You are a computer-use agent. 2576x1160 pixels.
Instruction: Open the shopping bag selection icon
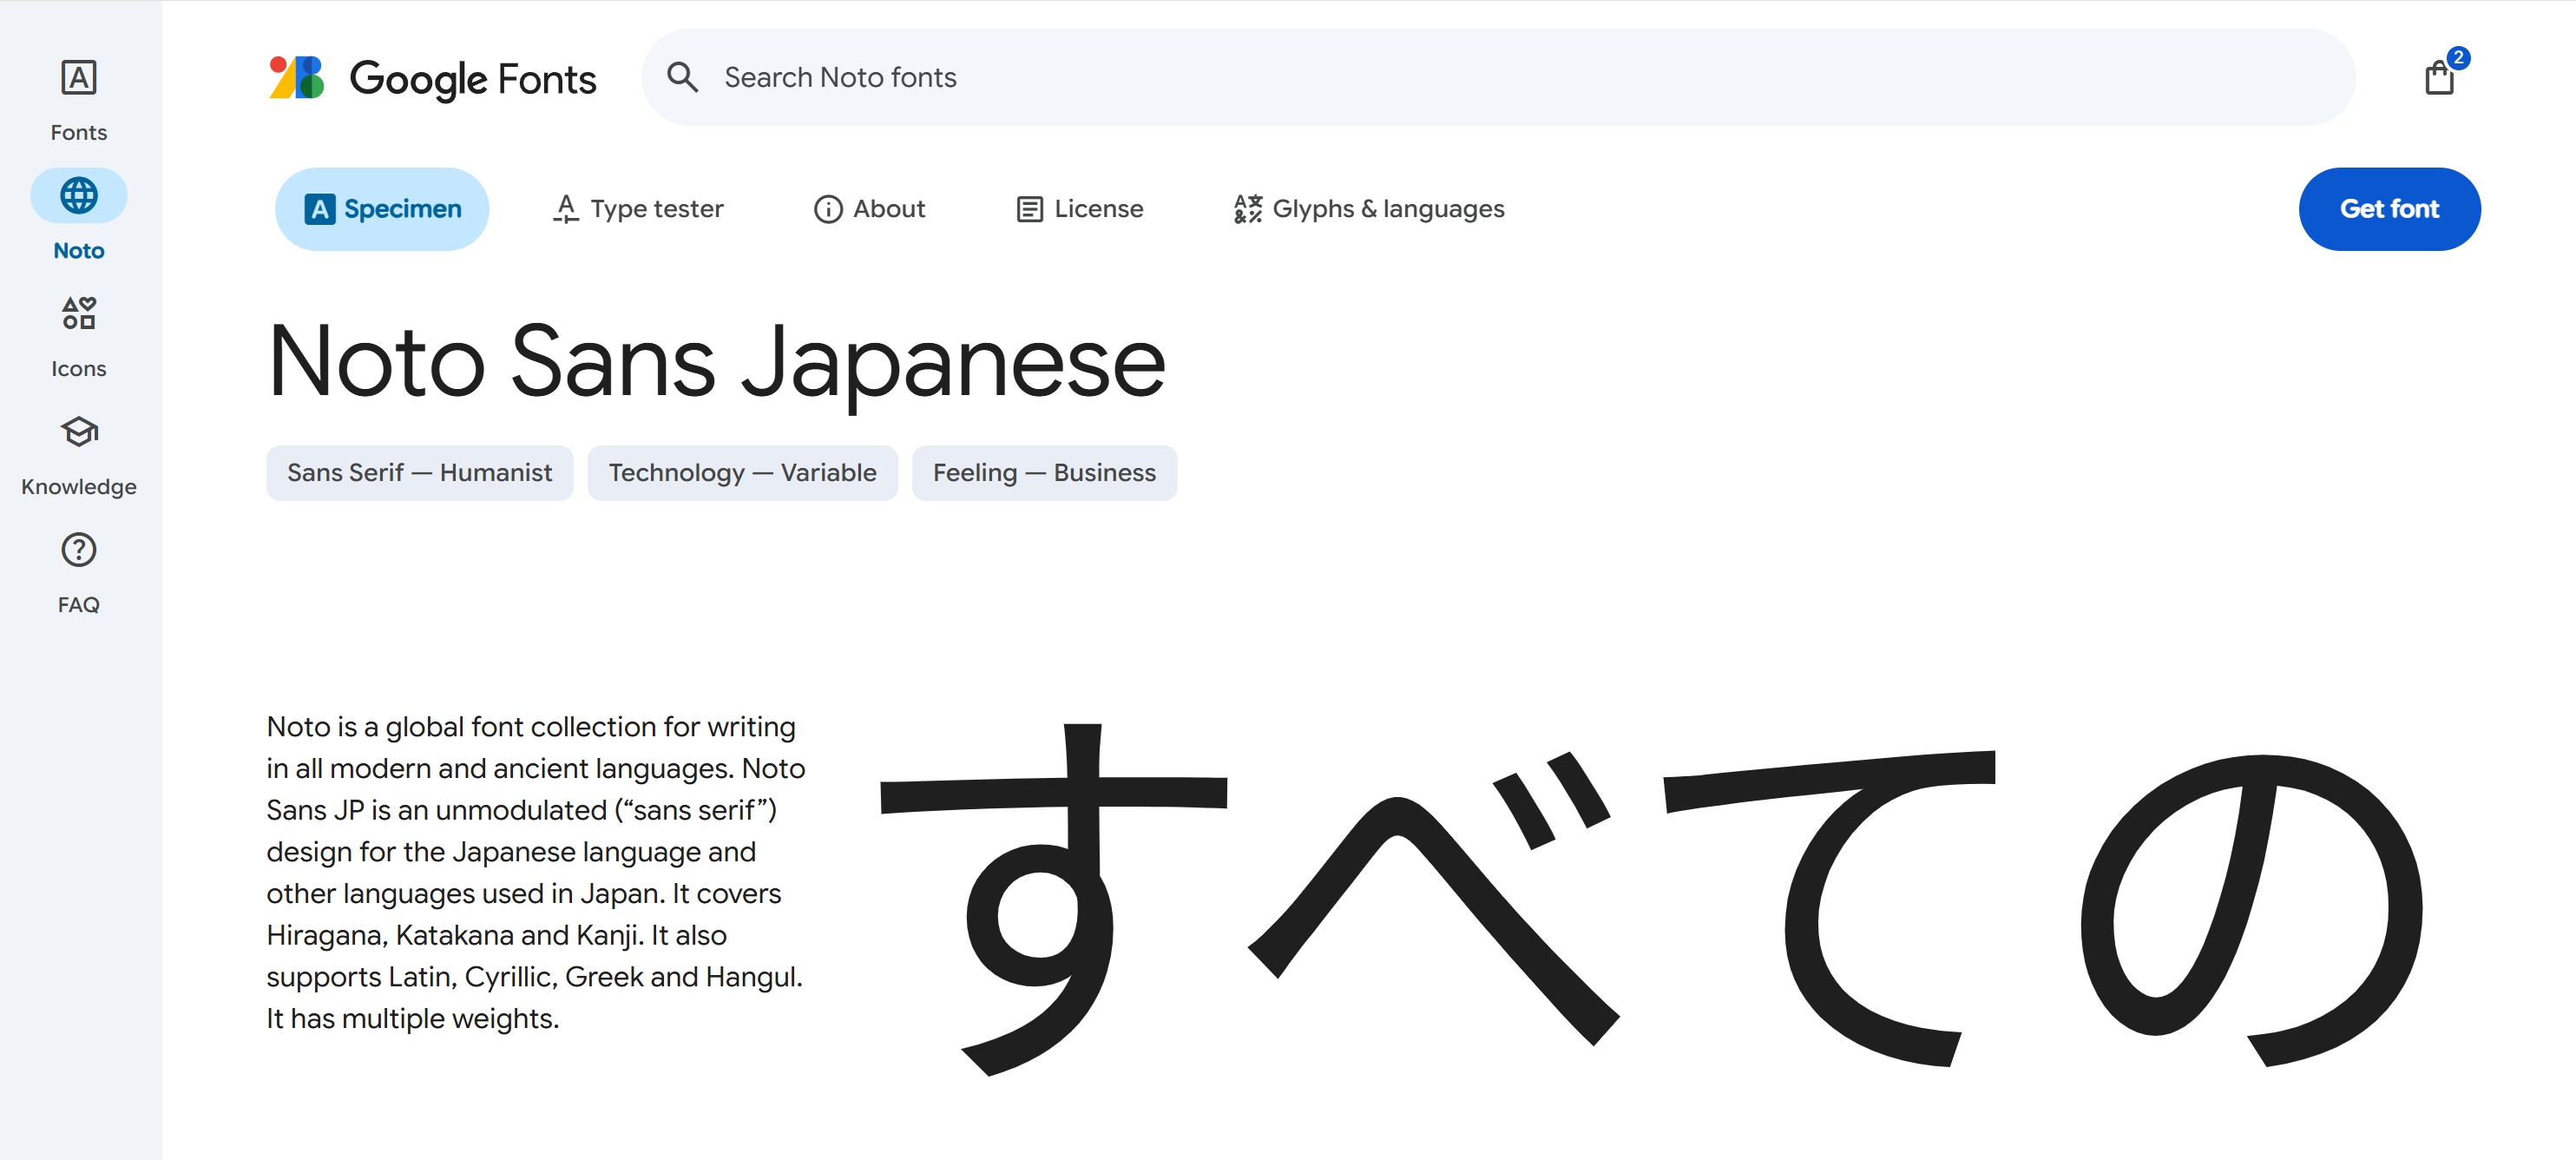(x=2439, y=77)
